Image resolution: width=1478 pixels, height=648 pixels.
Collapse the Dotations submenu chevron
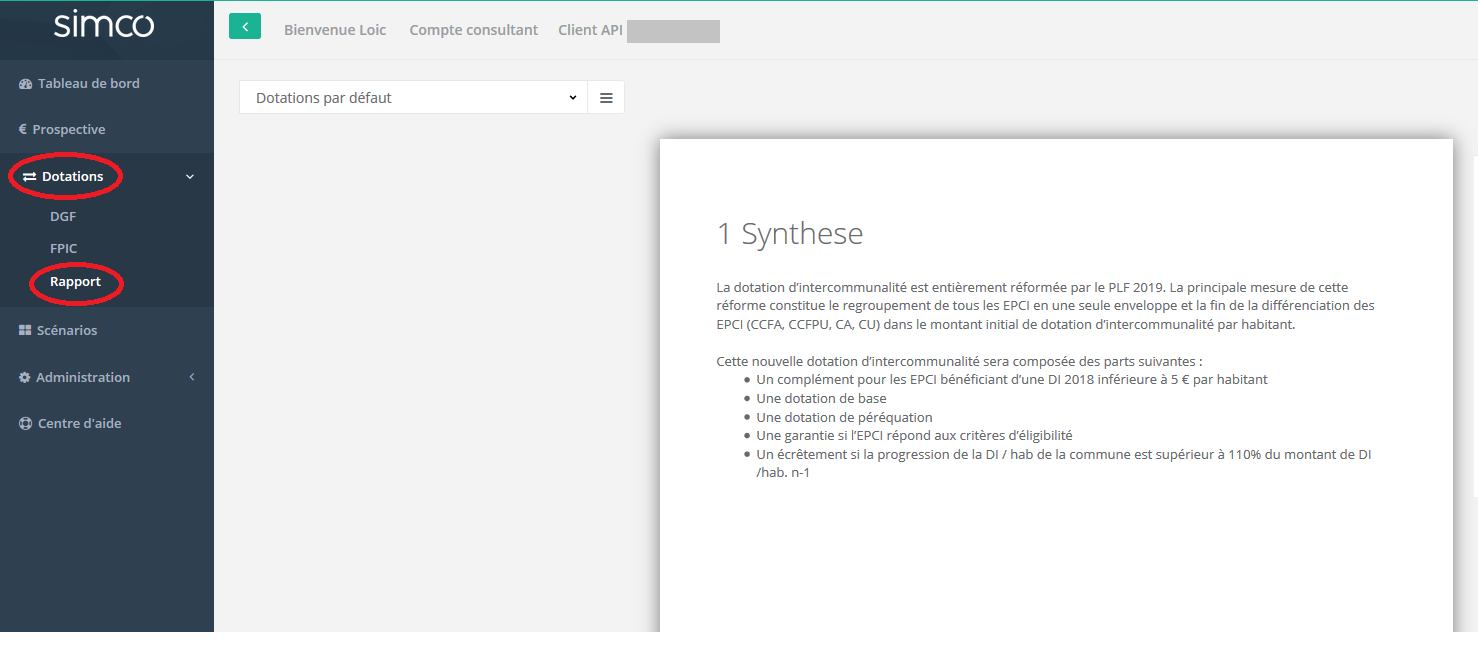click(x=190, y=177)
